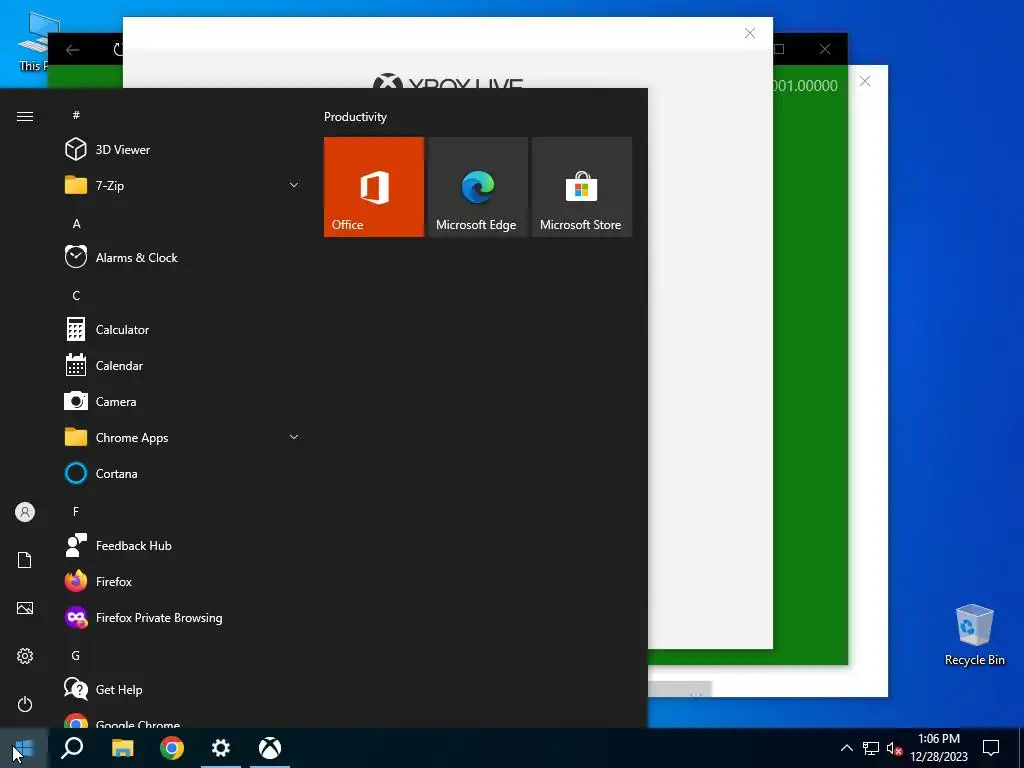
Task: Maximize the Xbox app window
Action: pyautogui.click(x=779, y=49)
